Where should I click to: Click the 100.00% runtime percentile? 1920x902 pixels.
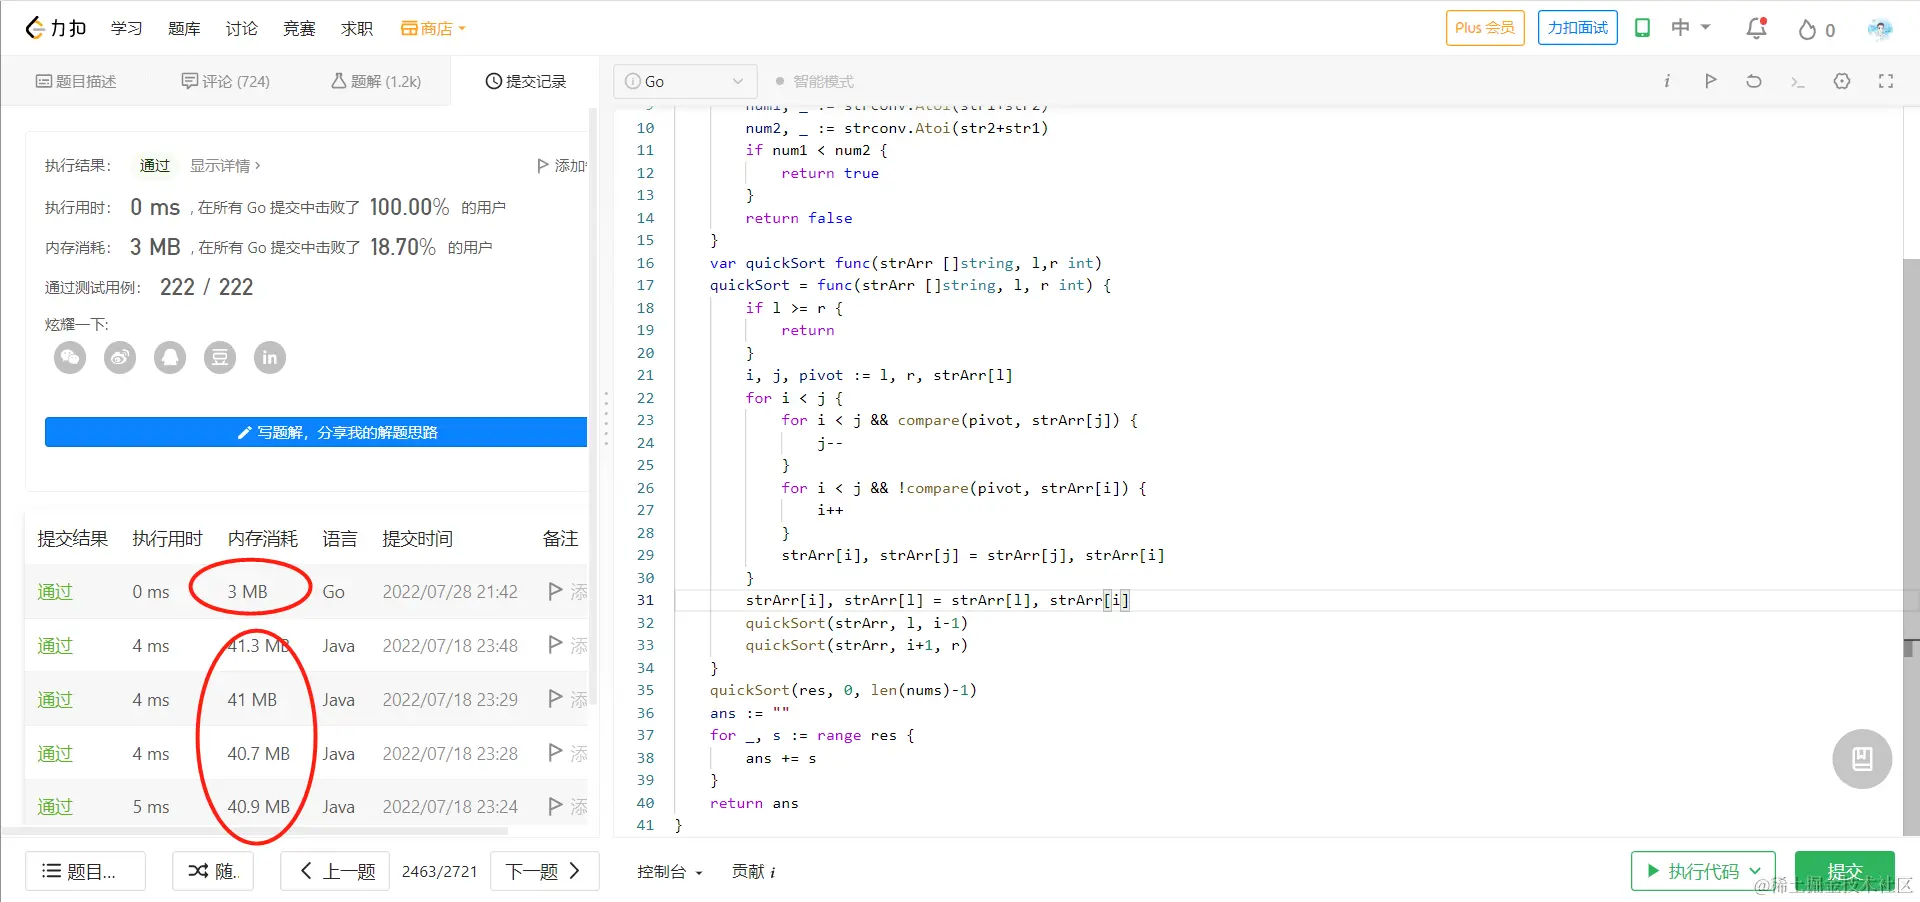[x=409, y=207]
